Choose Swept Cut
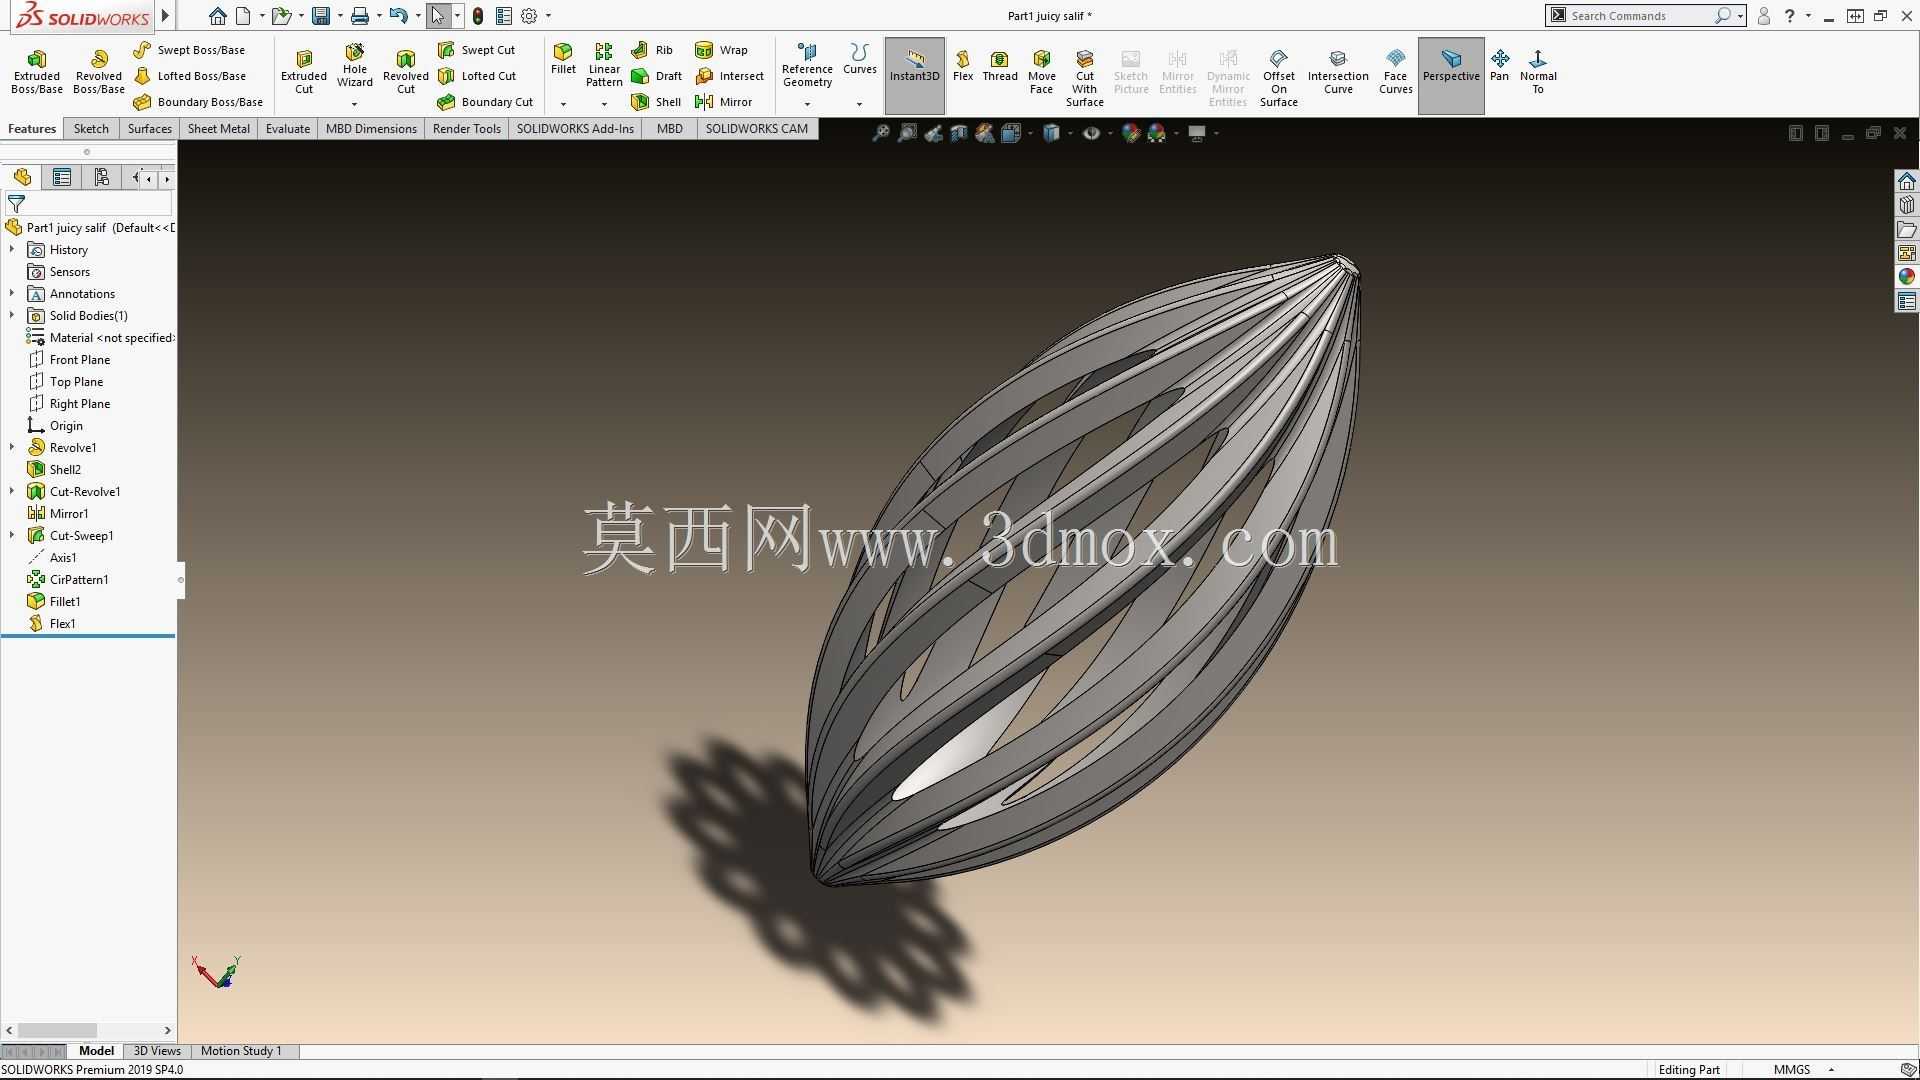 pos(477,50)
